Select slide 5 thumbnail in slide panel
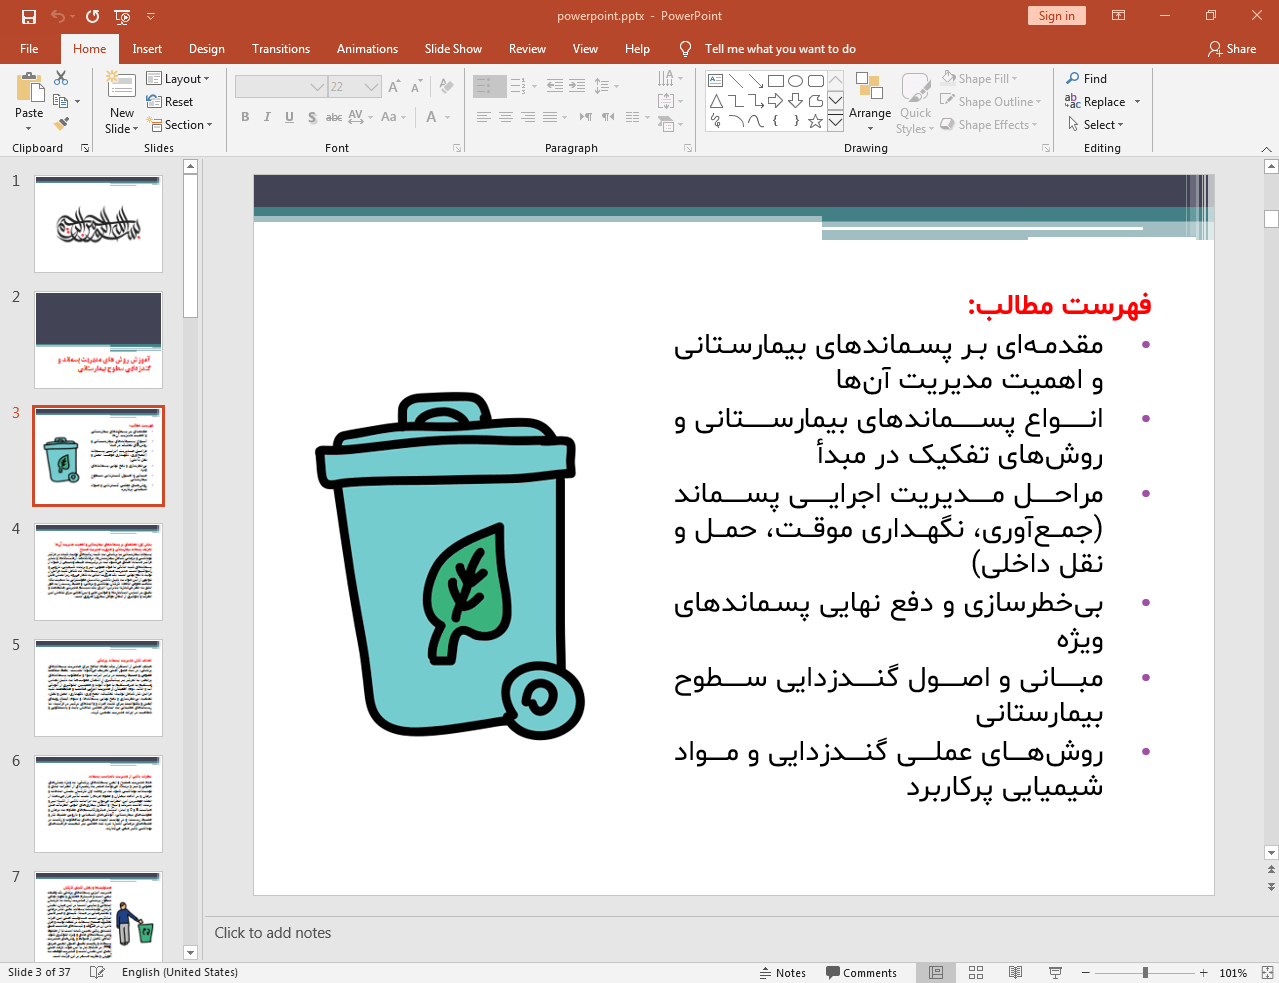1279x983 pixels. [x=97, y=687]
